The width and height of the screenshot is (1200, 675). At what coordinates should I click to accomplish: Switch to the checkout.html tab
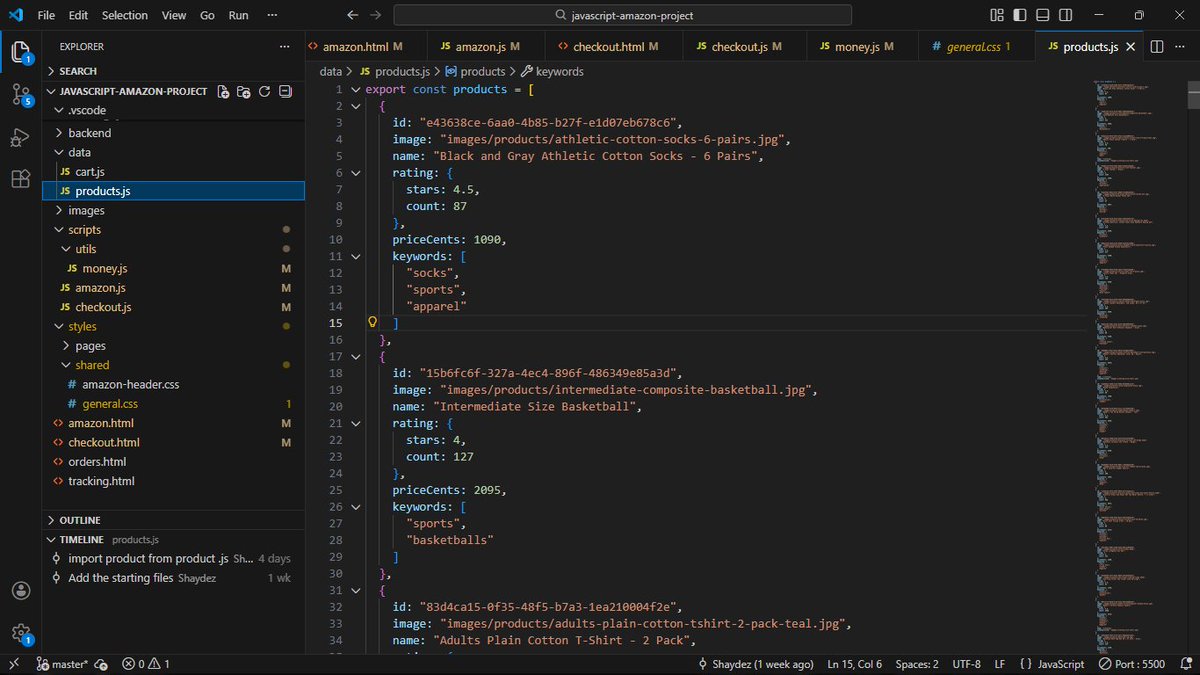[x=614, y=46]
